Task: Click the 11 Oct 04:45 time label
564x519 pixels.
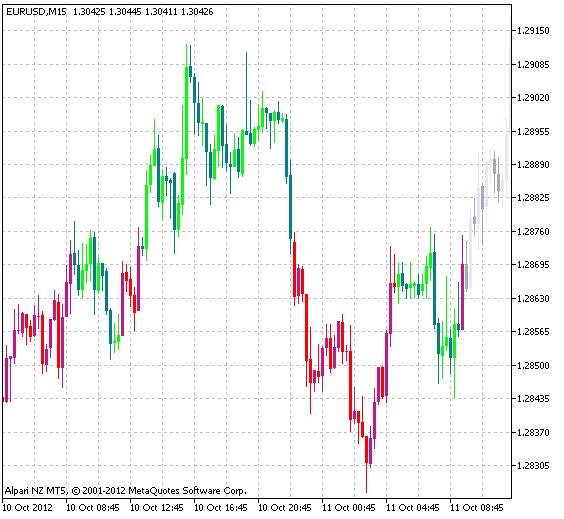Action: tap(413, 507)
